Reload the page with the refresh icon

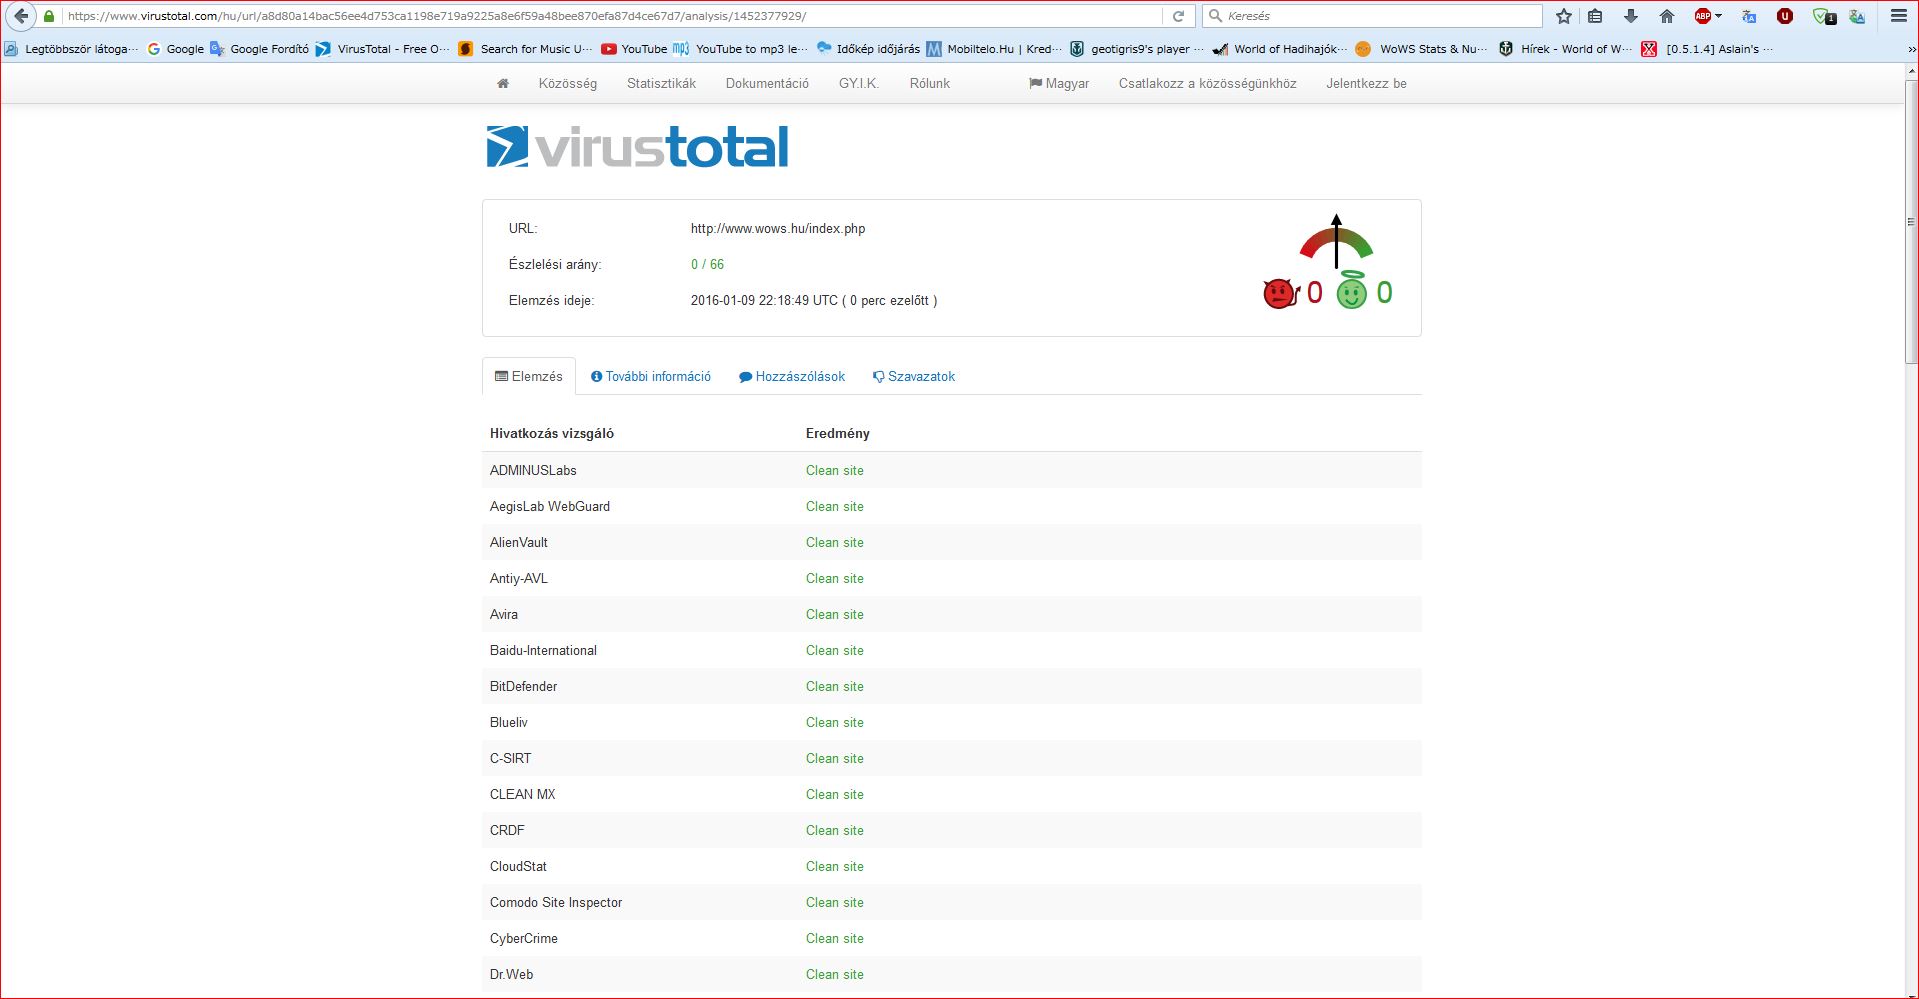pyautogui.click(x=1178, y=16)
